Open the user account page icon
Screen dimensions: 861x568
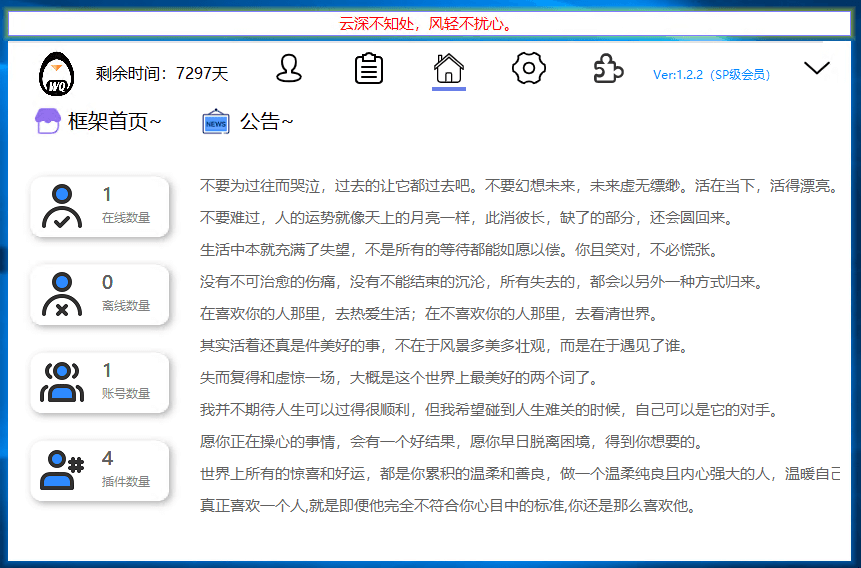(x=289, y=69)
